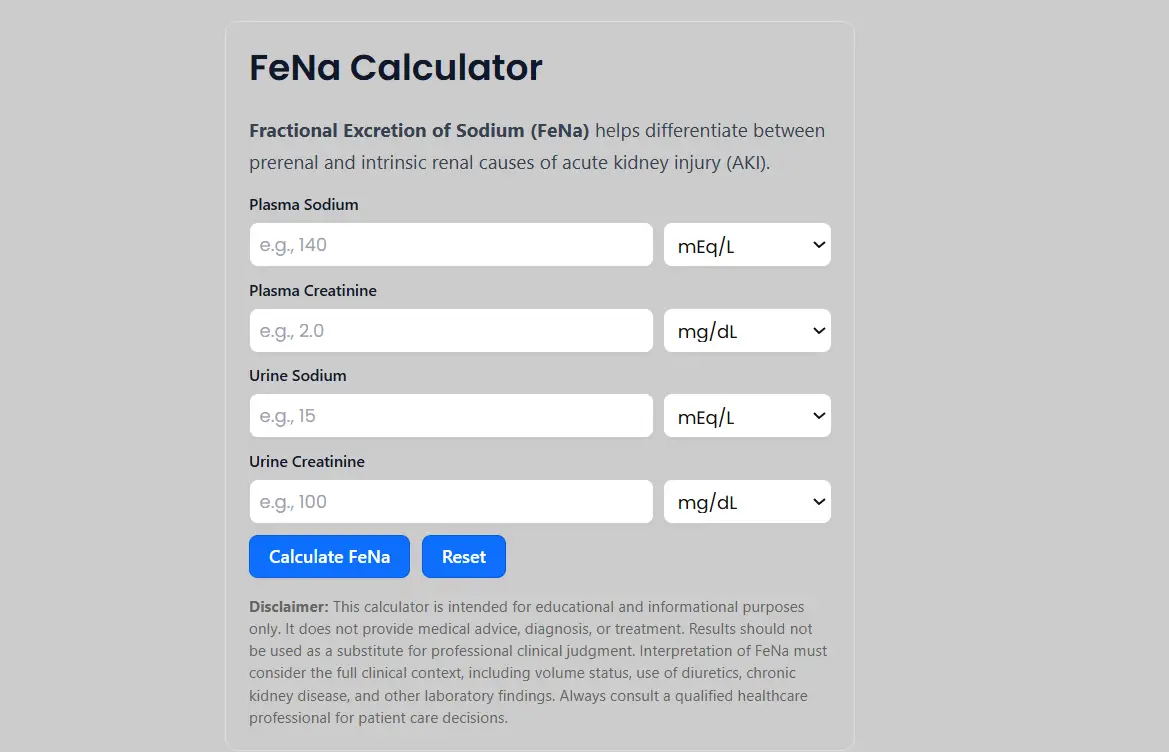Viewport: 1169px width, 752px height.
Task: Select the Urine Creatinine input field
Action: coord(450,501)
